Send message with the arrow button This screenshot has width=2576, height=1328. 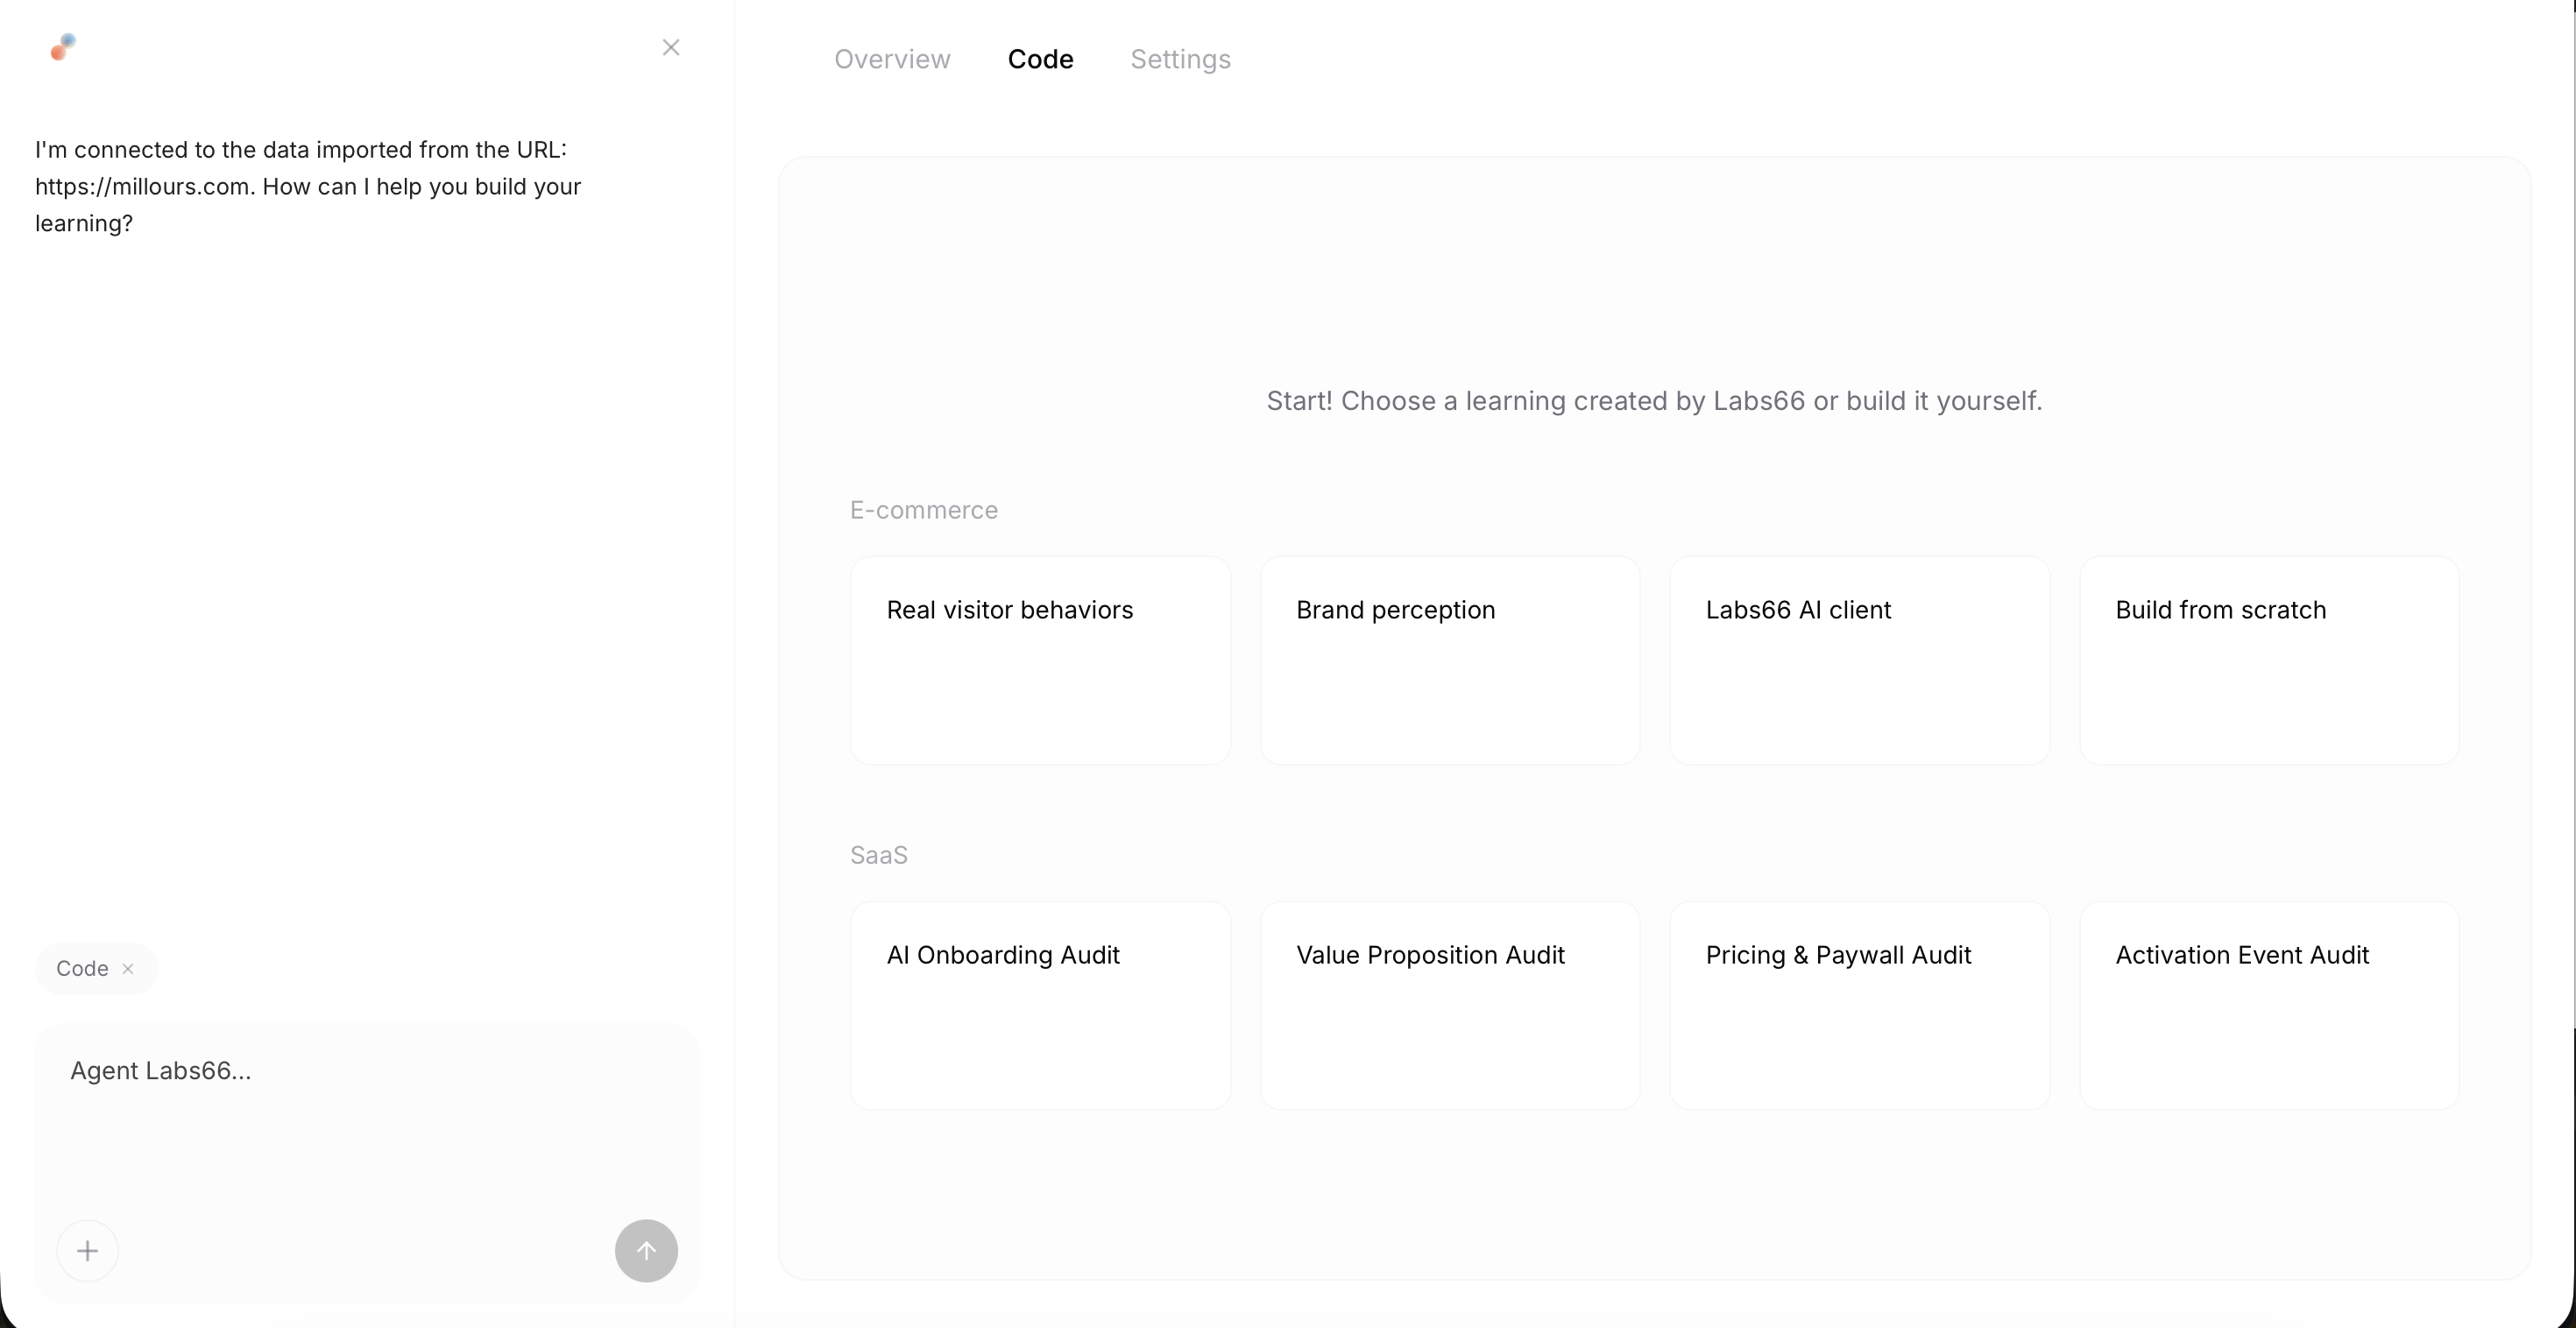pos(646,1250)
